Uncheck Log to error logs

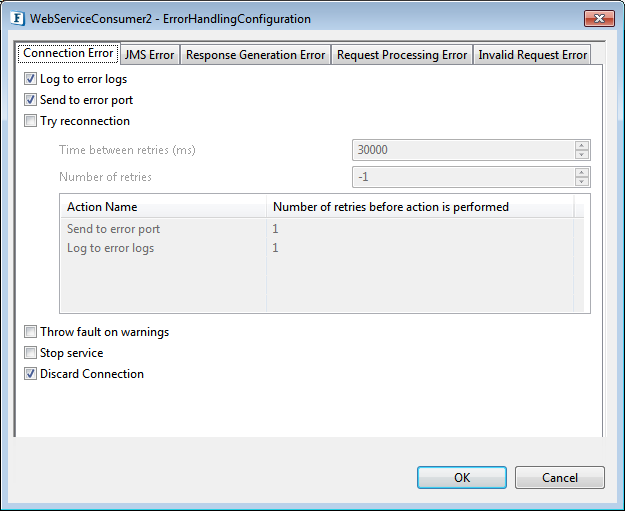pos(30,79)
